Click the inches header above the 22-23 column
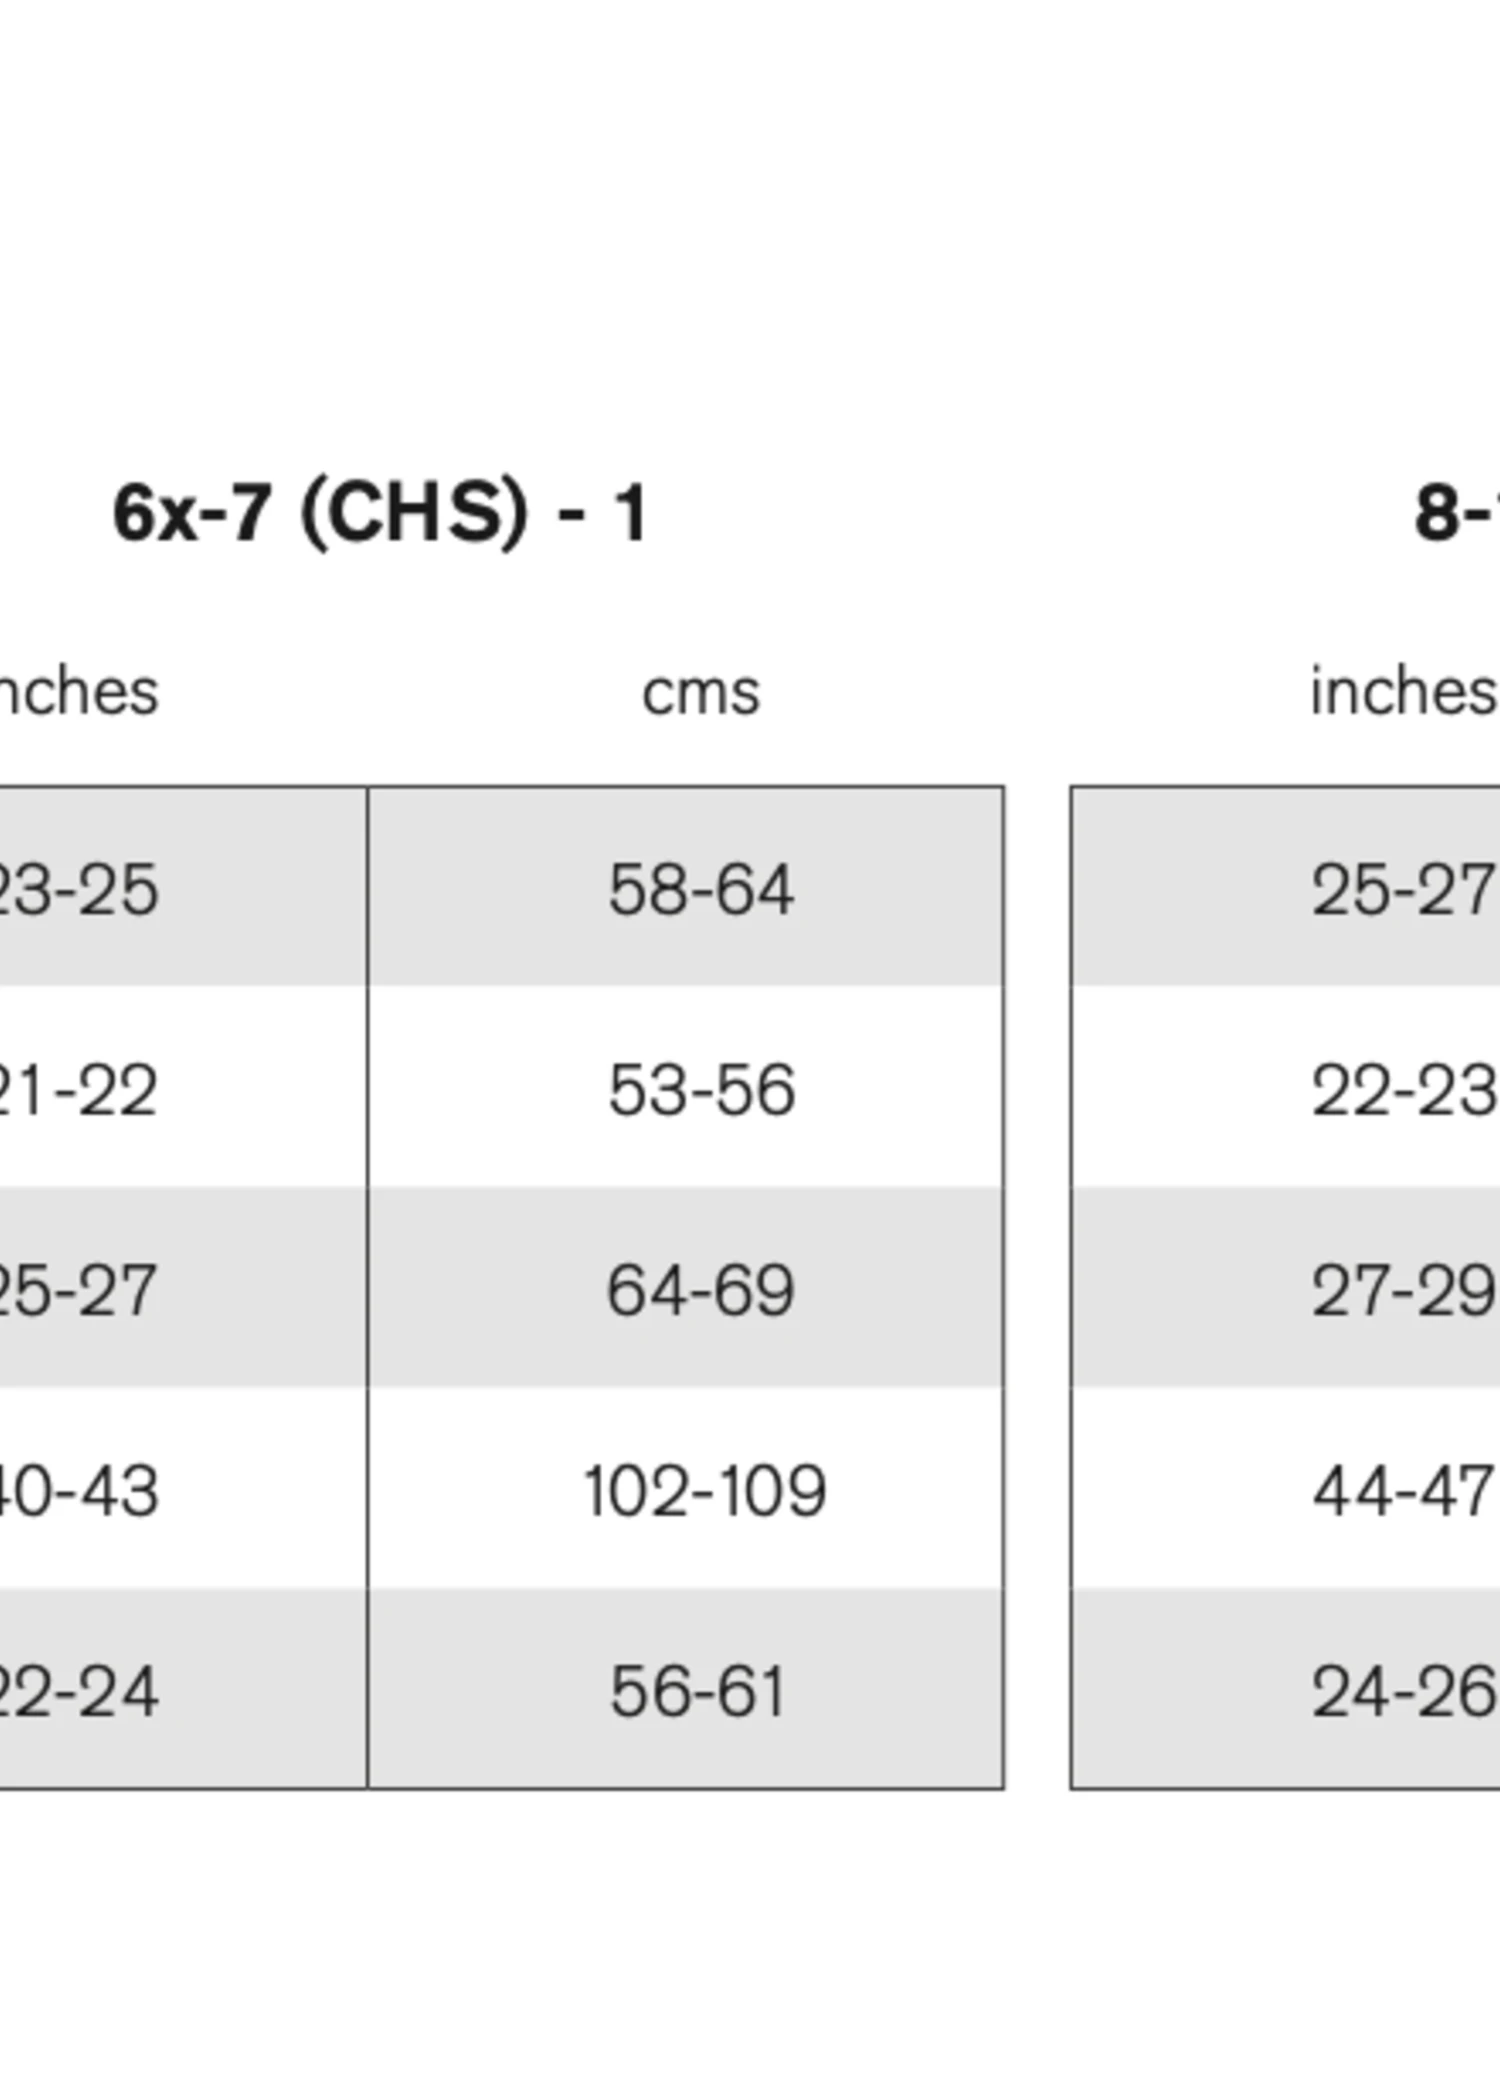Image resolution: width=1500 pixels, height=2100 pixels. pyautogui.click(x=1402, y=692)
